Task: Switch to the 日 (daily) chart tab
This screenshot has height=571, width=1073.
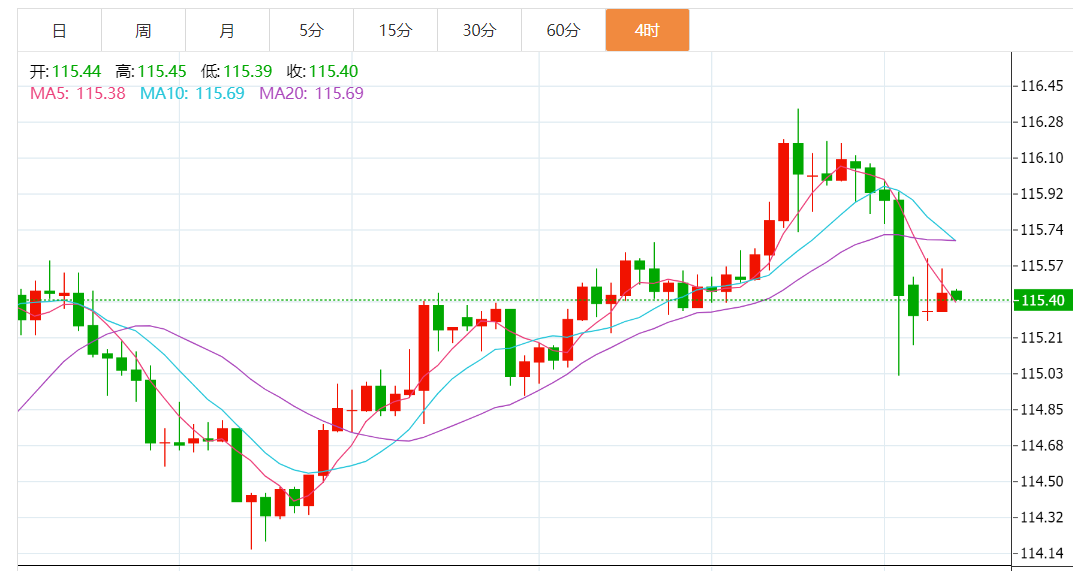Action: (x=59, y=30)
